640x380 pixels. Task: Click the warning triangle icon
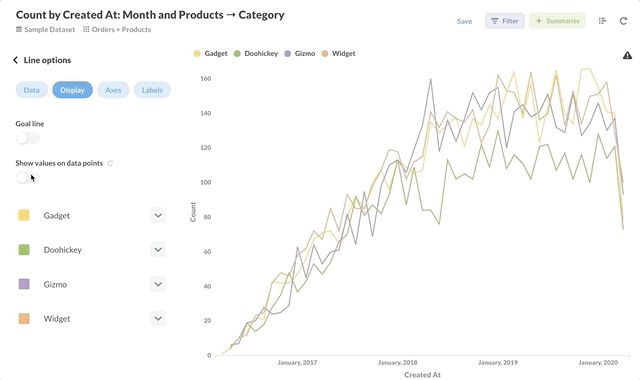point(627,55)
